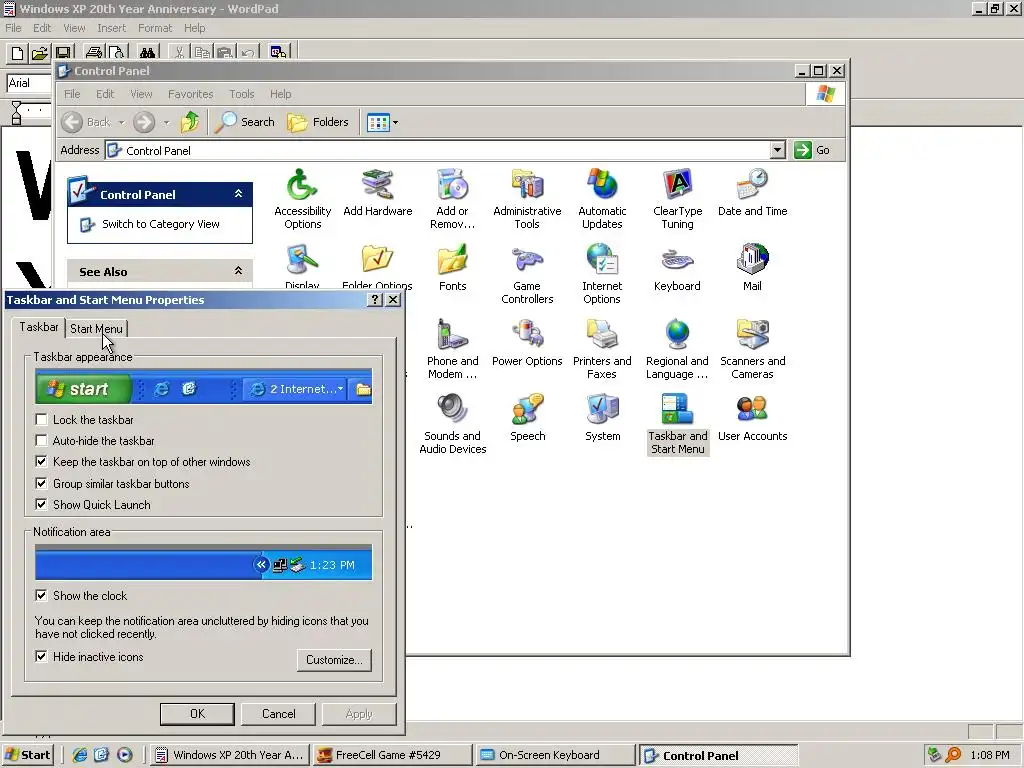Open Sounds and Audio Devices icon

(452, 424)
